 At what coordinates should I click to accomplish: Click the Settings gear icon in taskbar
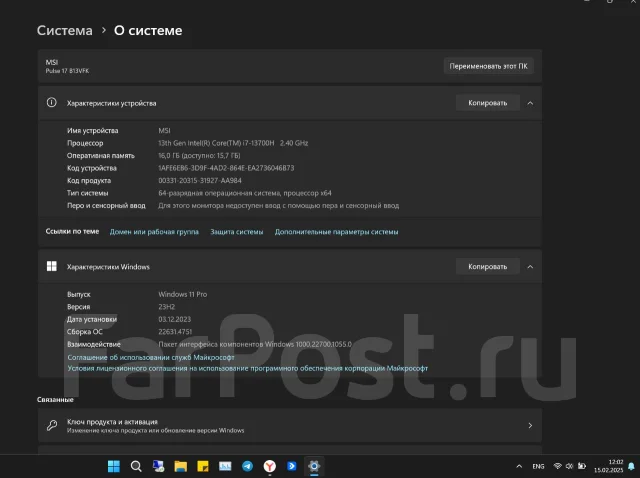314,466
